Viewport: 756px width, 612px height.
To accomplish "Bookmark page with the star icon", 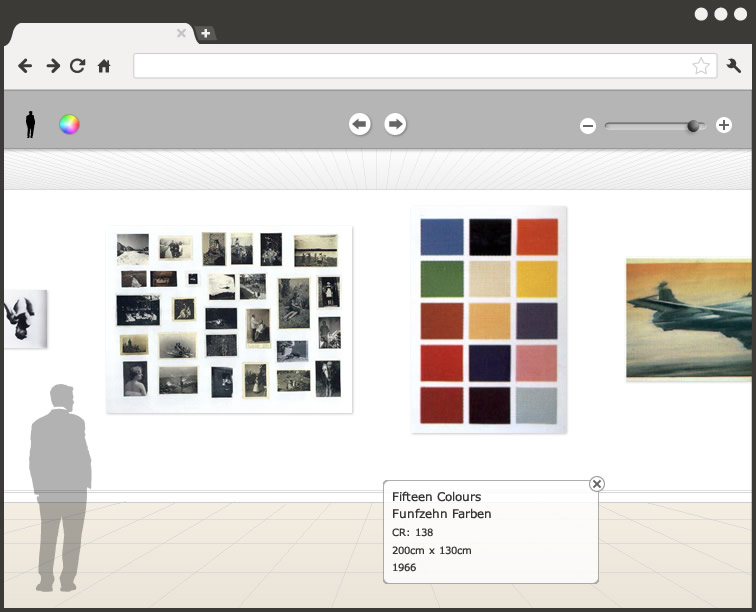I will pos(701,66).
